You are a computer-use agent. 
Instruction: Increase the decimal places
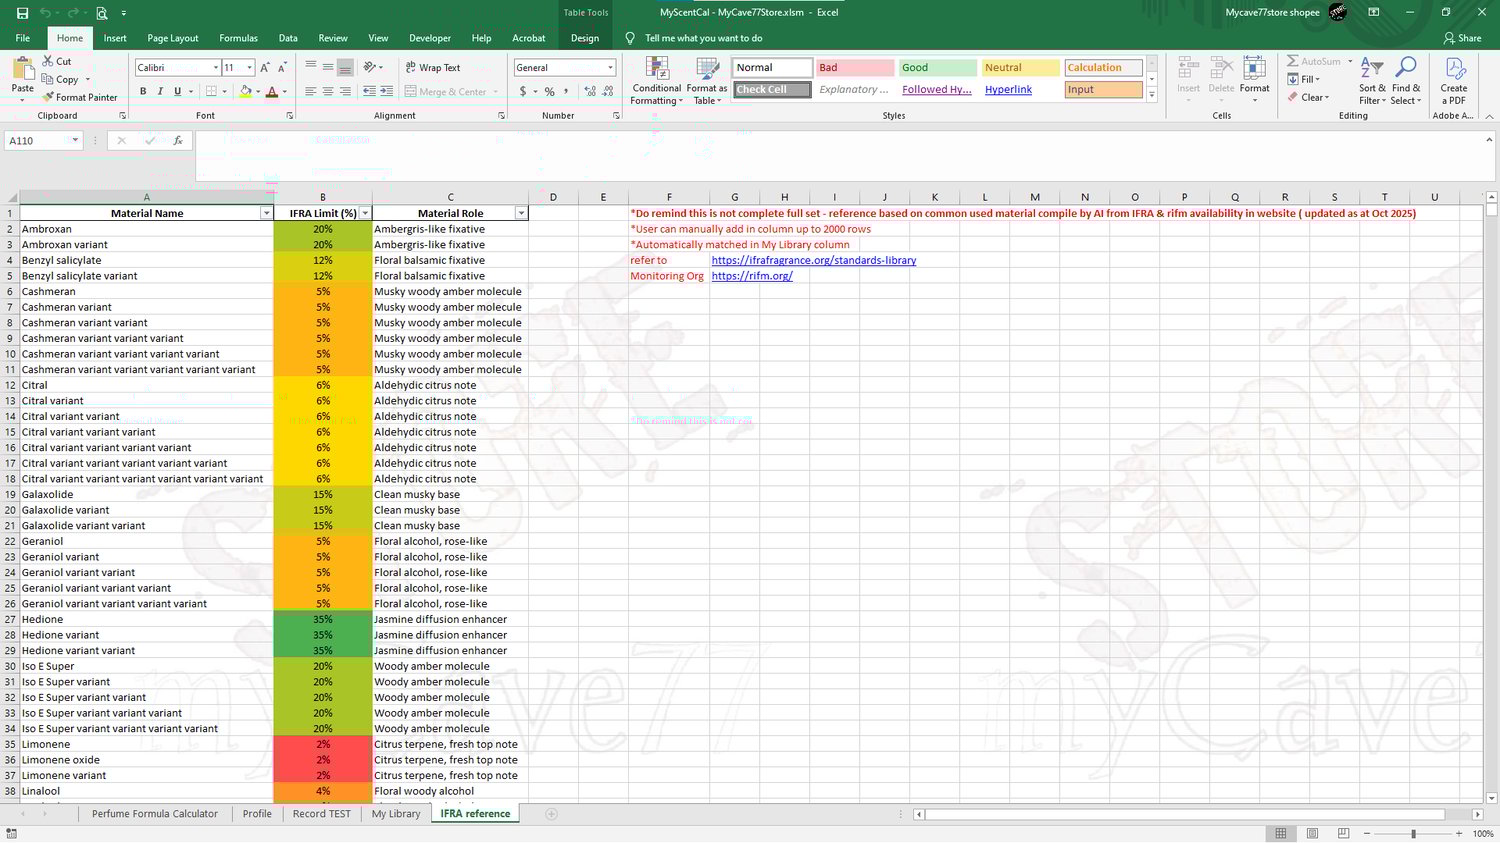[590, 91]
